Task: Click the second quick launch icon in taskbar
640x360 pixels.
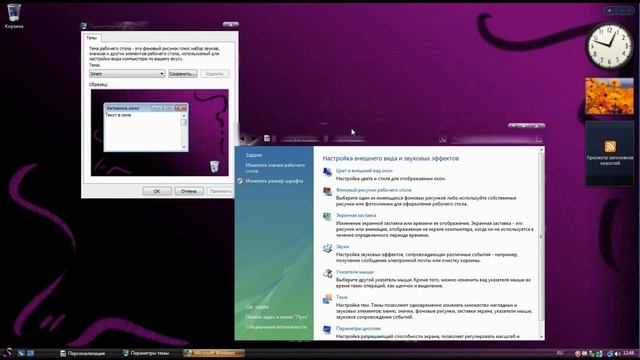Action: pos(30,353)
